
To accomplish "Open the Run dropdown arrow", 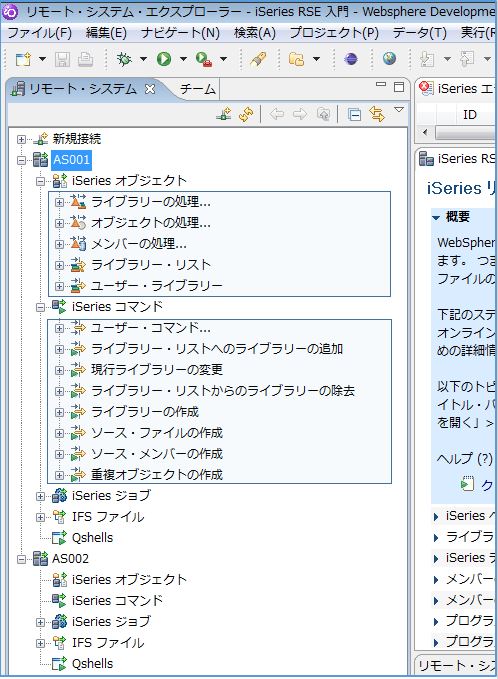I will (x=183, y=59).
